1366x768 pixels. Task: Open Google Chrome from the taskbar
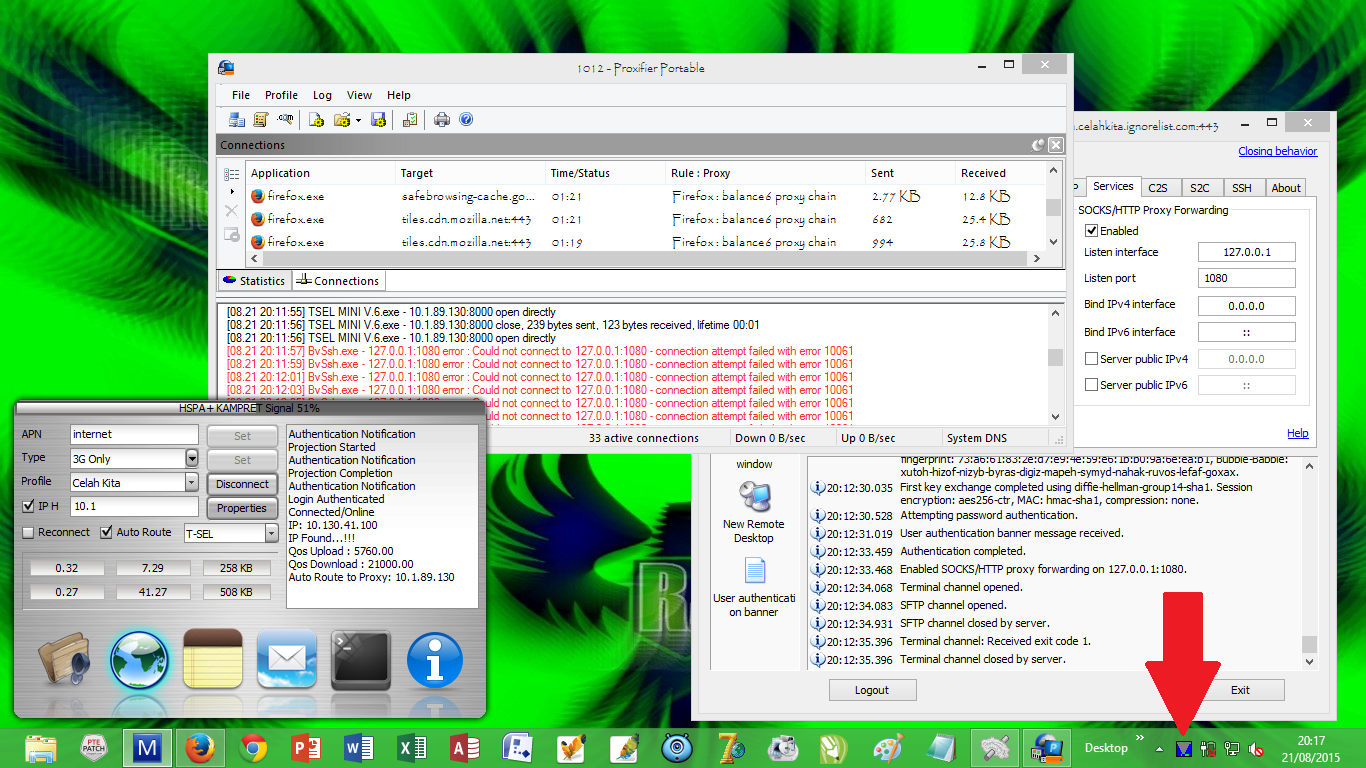(x=253, y=748)
